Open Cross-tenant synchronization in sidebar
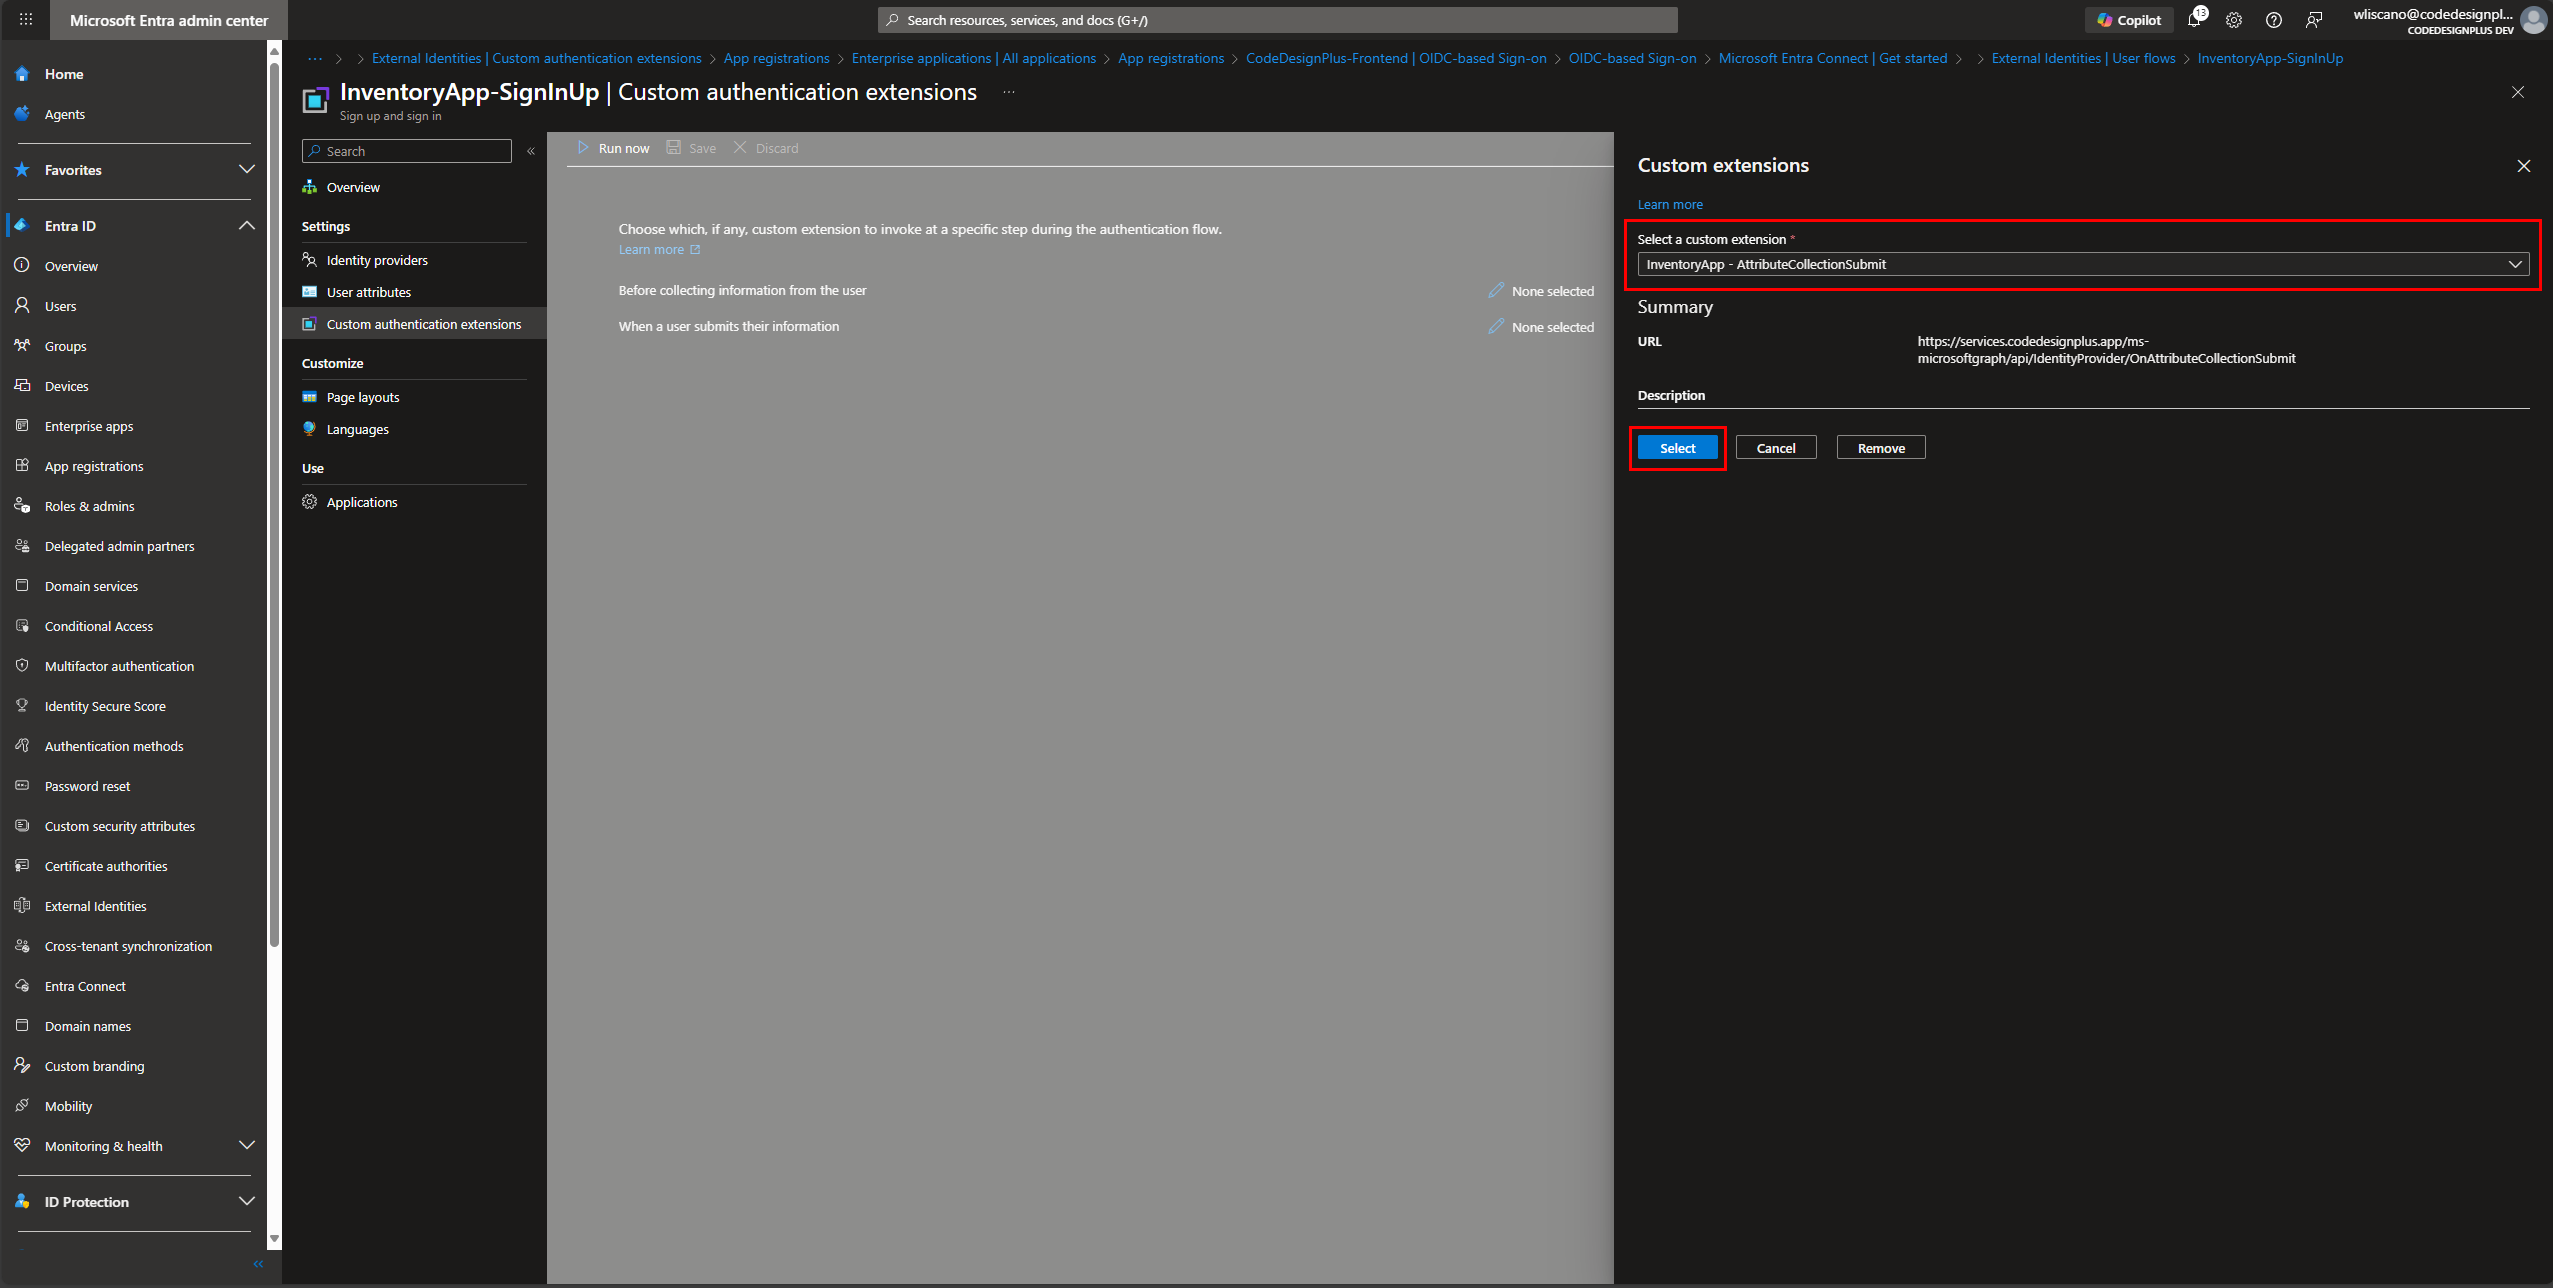This screenshot has width=2553, height=1288. click(x=128, y=946)
